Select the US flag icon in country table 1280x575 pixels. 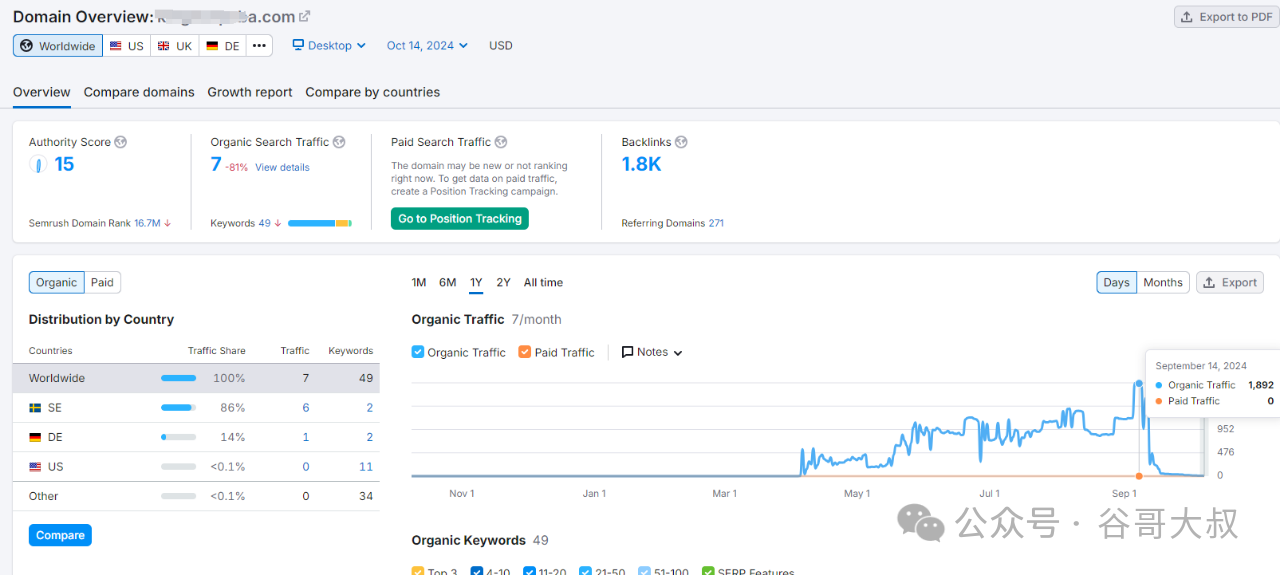[35, 467]
